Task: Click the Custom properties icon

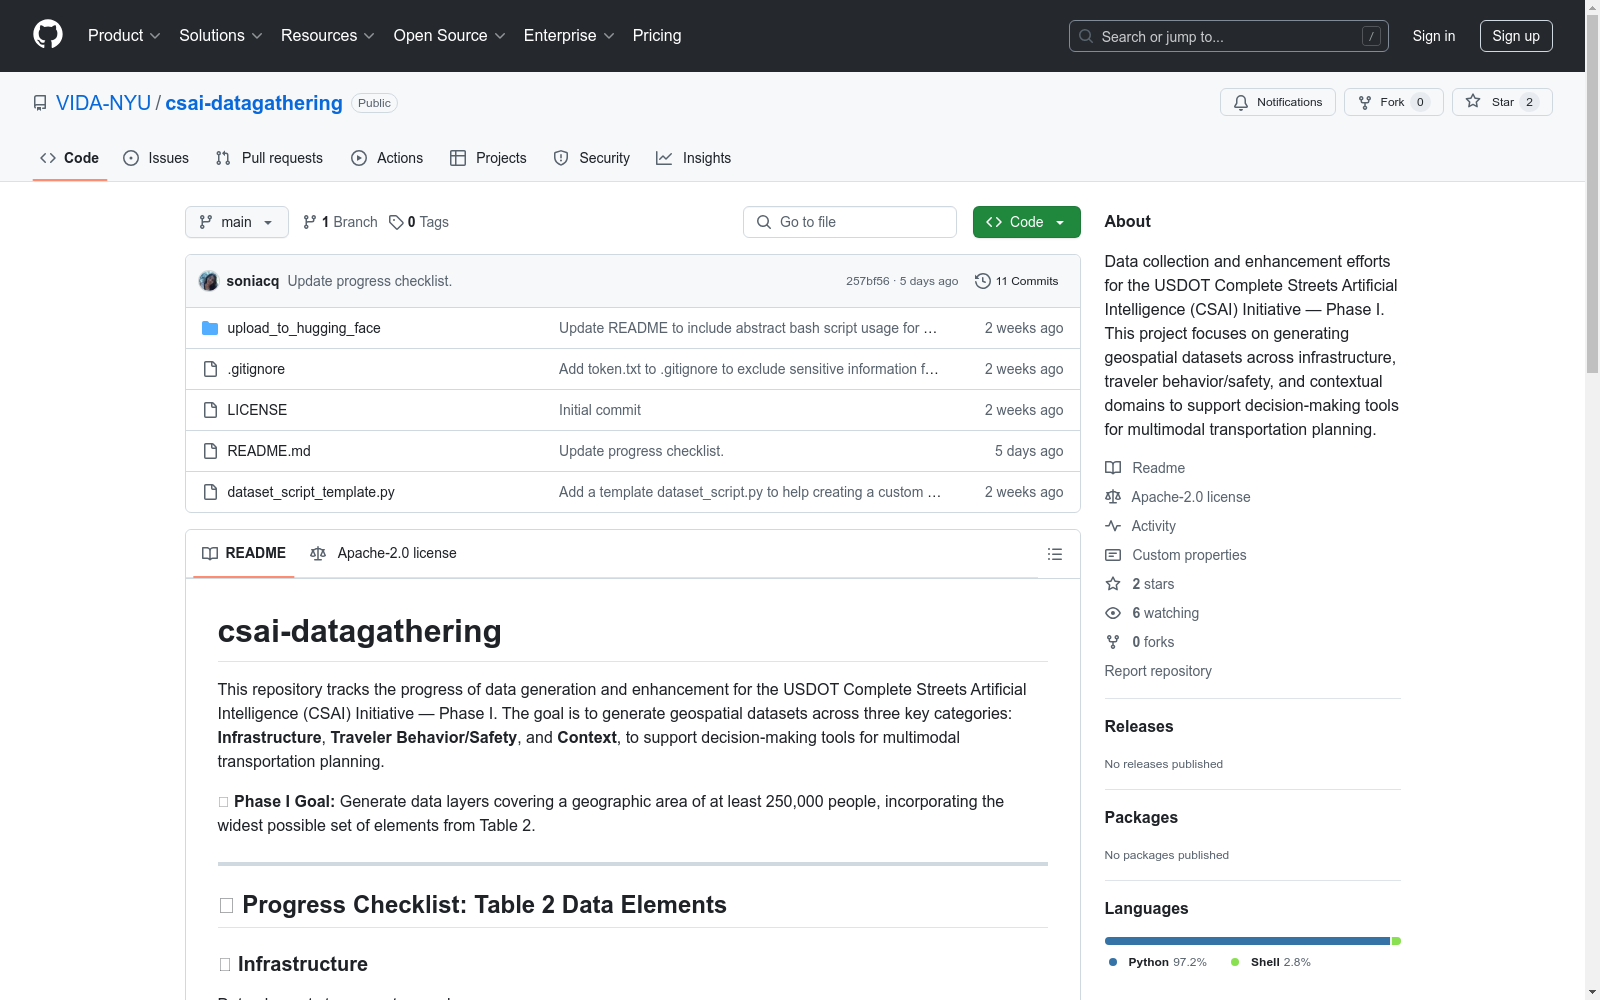Action: pos(1113,555)
